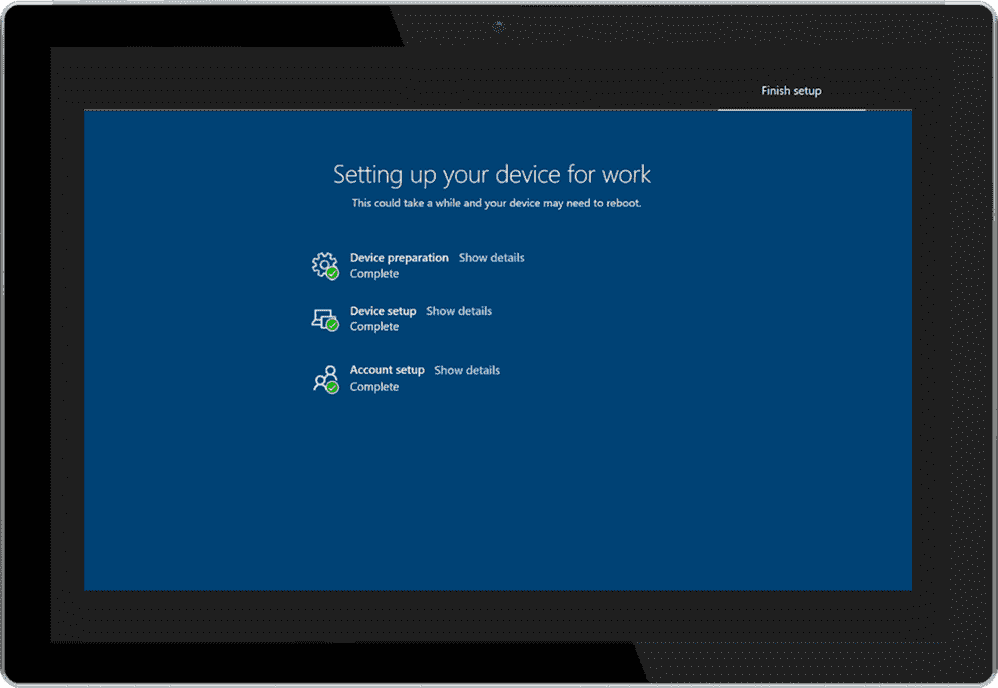Click the Device preparation heading

(399, 258)
